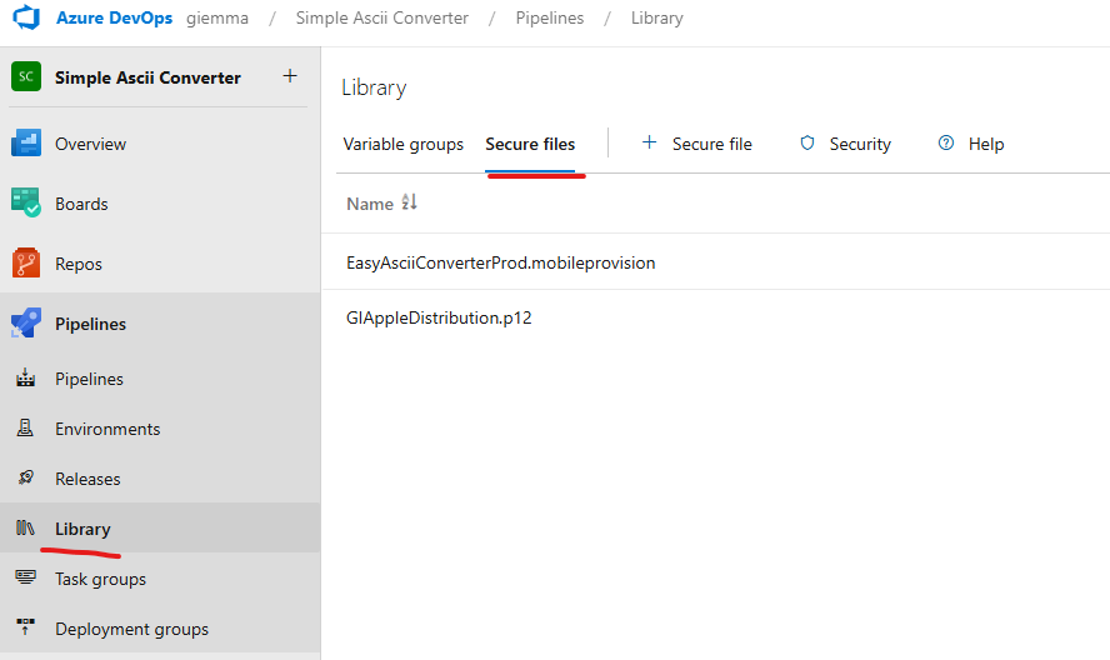
Task: Select Library in the sidebar
Action: pos(82,529)
